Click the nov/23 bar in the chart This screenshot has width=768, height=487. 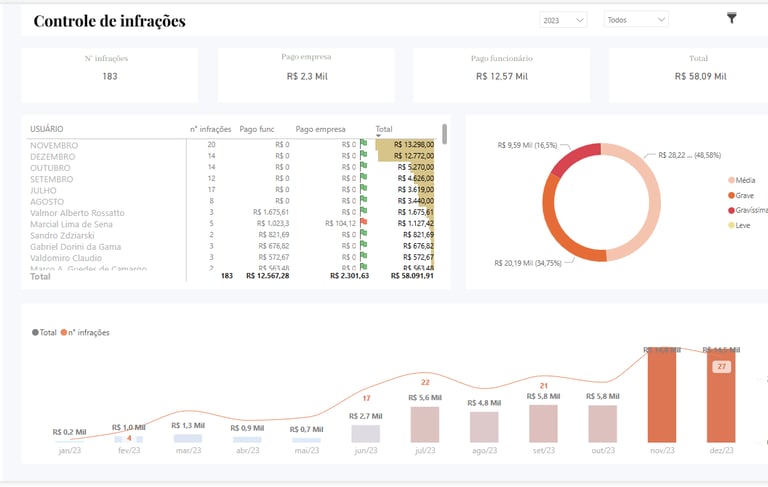[662, 395]
